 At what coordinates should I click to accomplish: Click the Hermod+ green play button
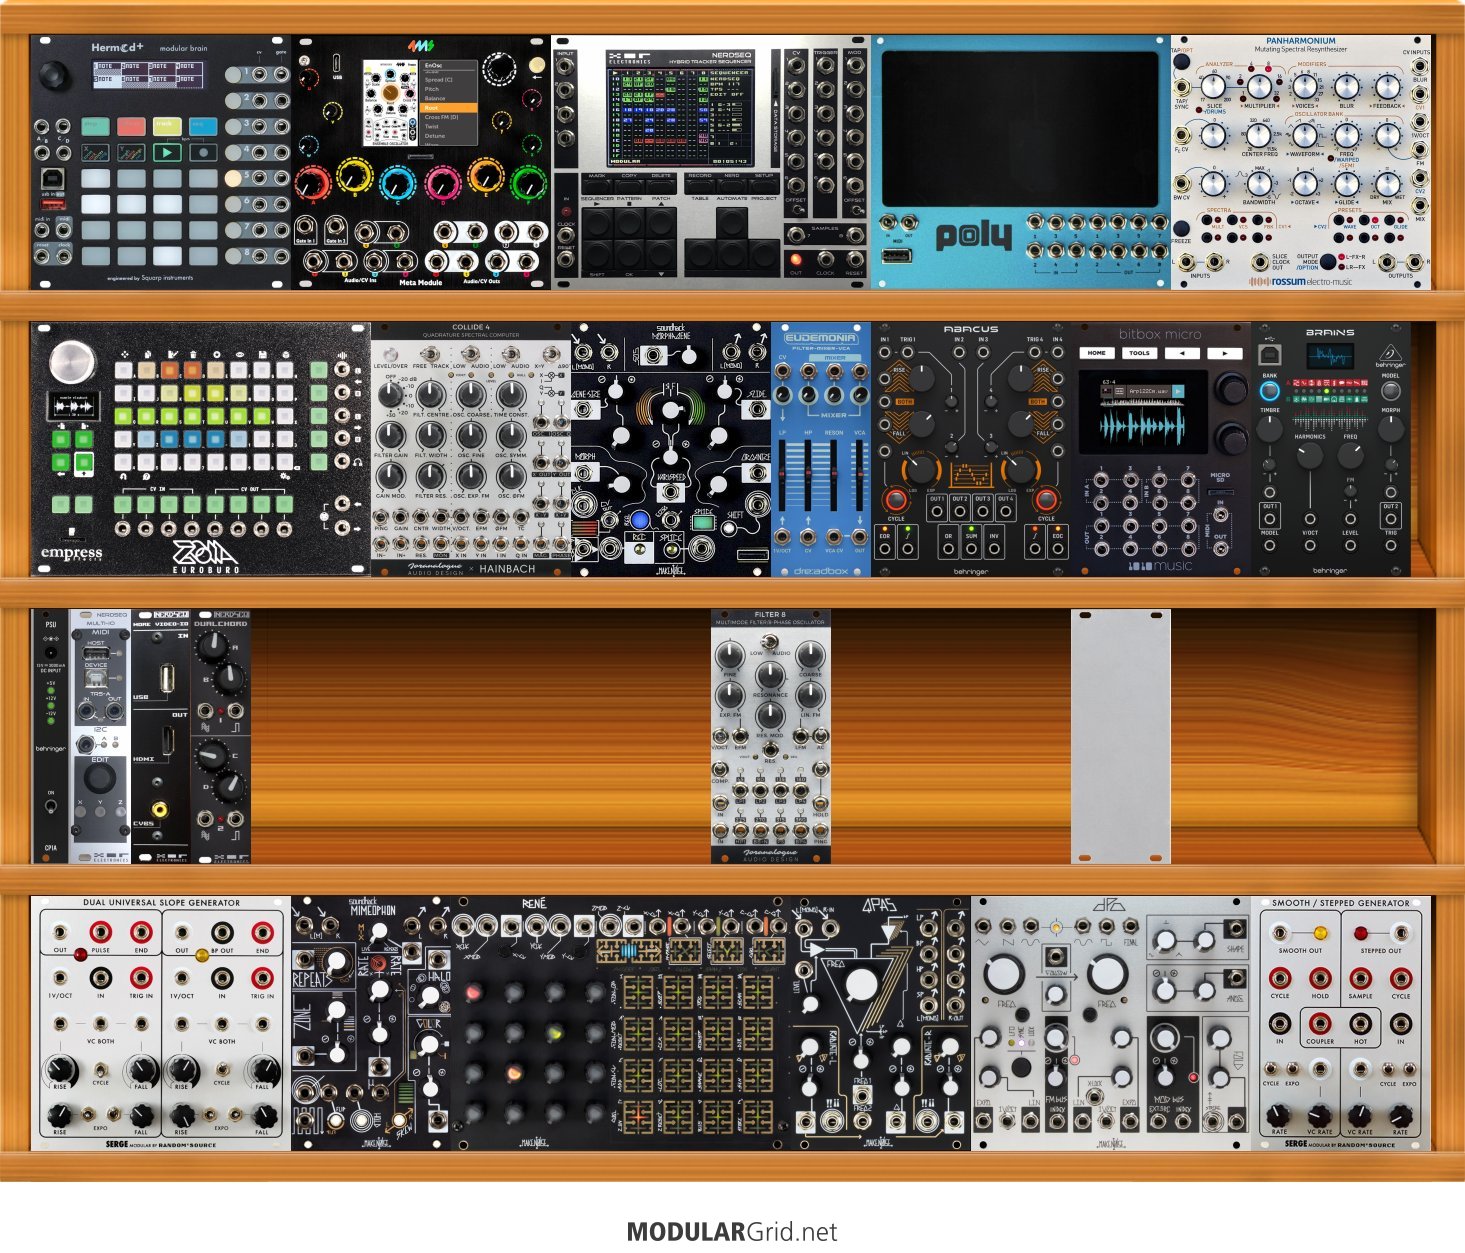[x=167, y=153]
